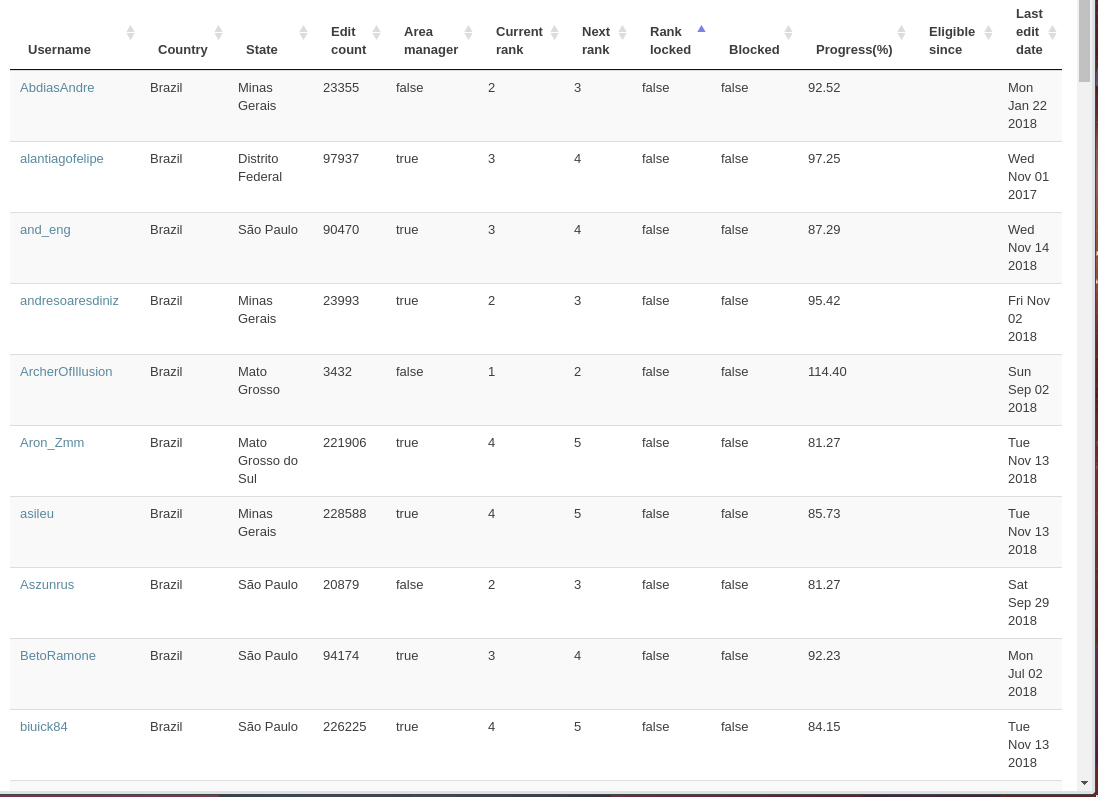Click sort arrows beside Current rank header
This screenshot has width=1098, height=797.
(x=554, y=33)
